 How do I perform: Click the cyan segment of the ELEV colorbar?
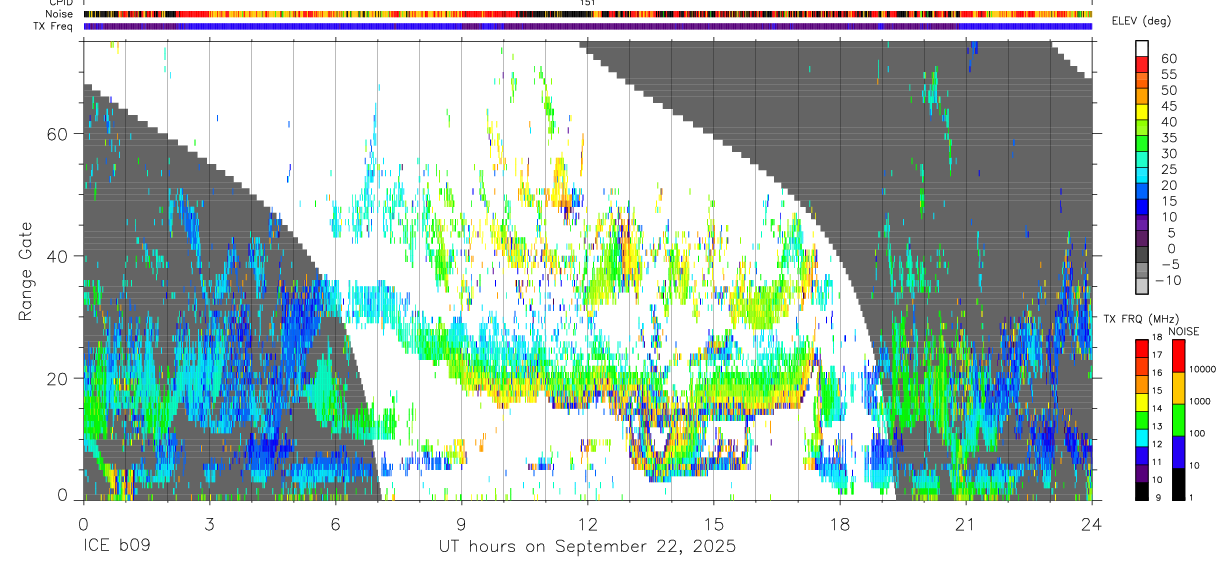click(1142, 177)
